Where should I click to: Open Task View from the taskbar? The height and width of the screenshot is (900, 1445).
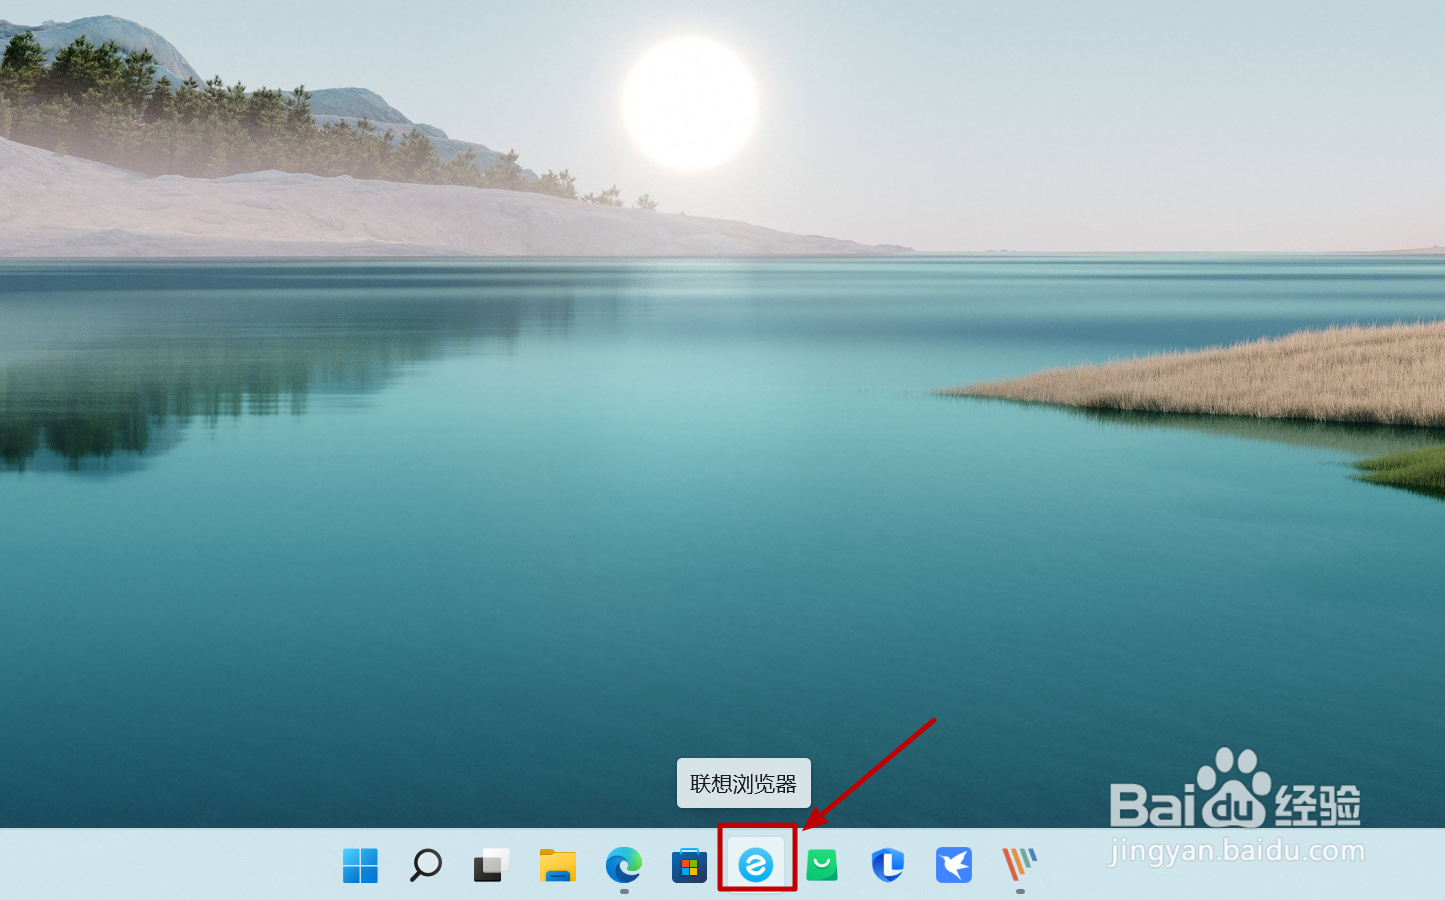[491, 865]
